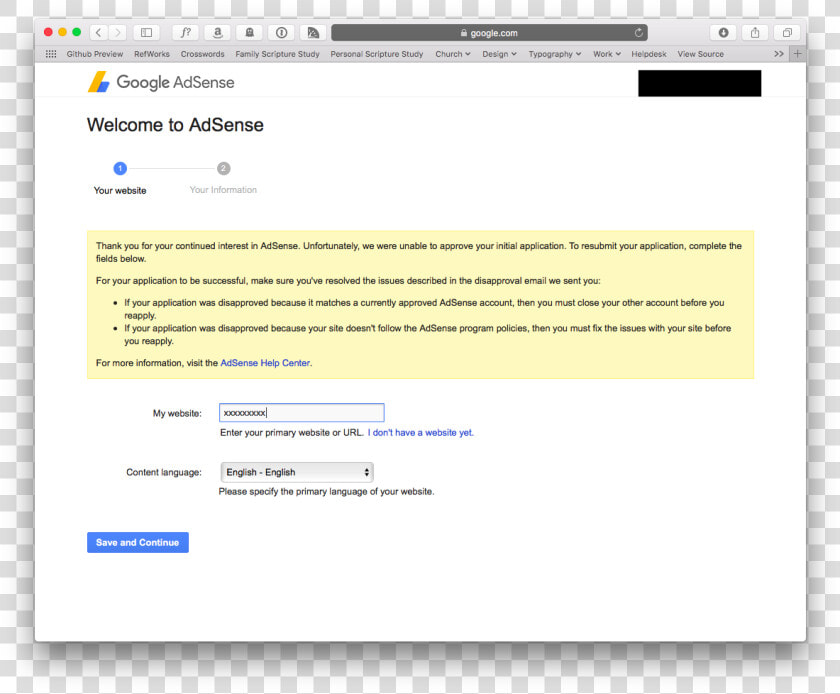
Task: Select step 2 Your information circle
Action: click(223, 168)
